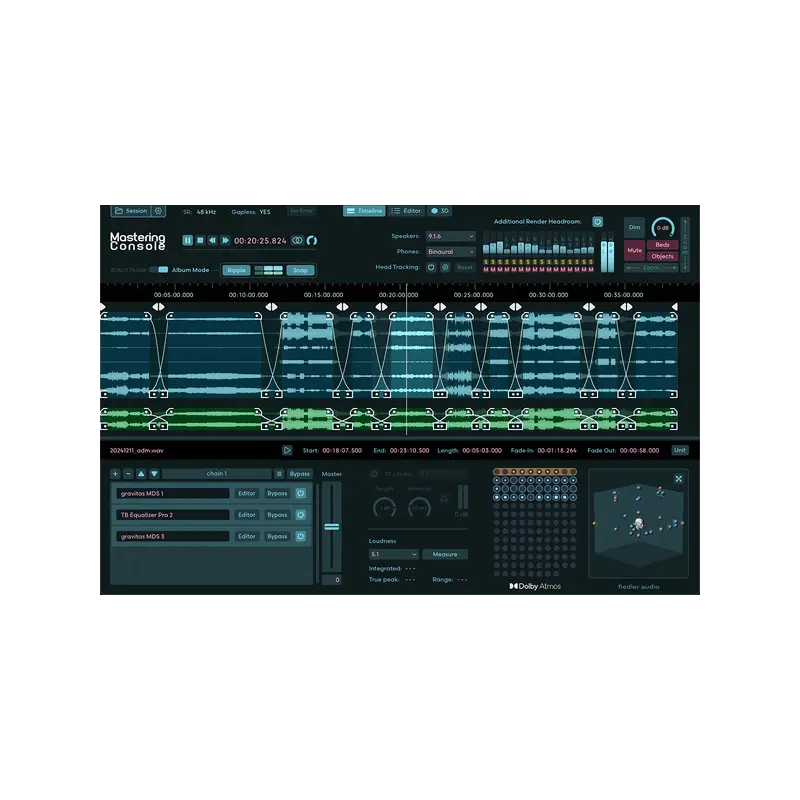Viewport: 800px width, 800px height.
Task: Click the play icon beside 20241211_adm.wav
Action: coord(287,450)
